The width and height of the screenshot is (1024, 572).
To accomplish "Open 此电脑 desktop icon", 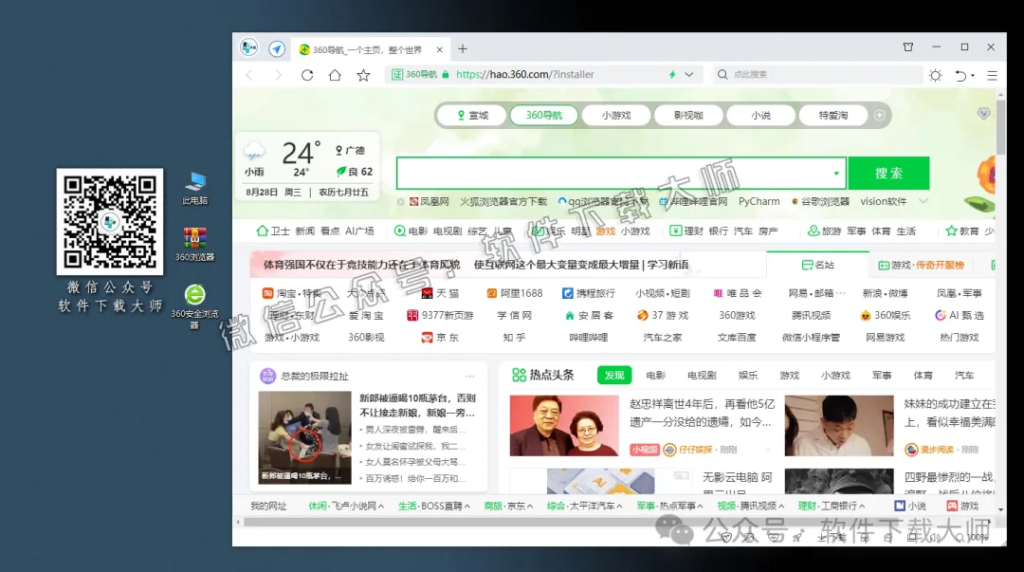I will 195,187.
